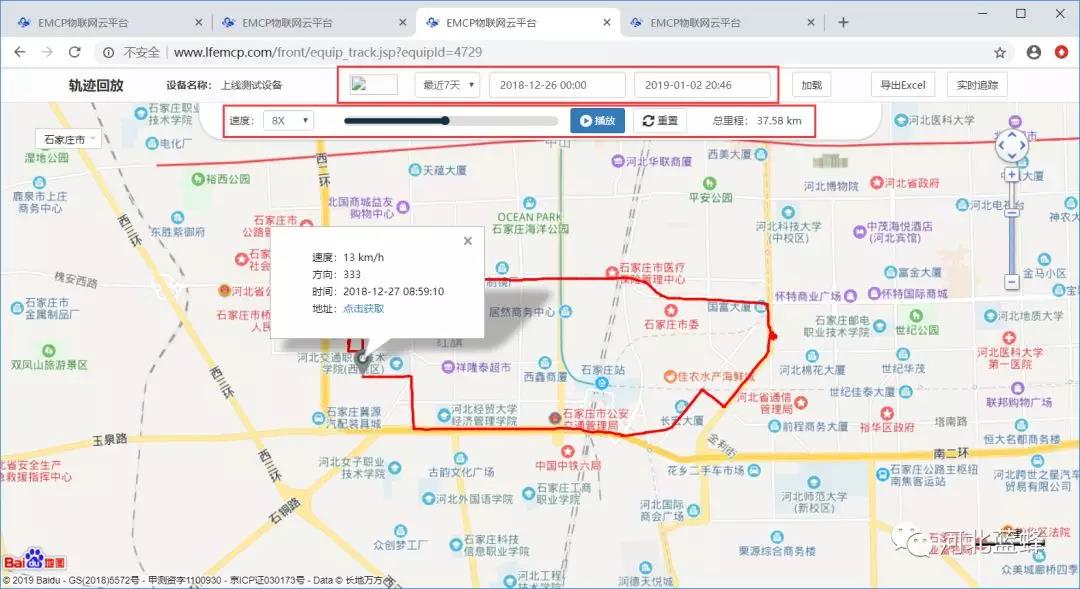Click the 2018-12-27 08:59:10 time value

point(393,291)
